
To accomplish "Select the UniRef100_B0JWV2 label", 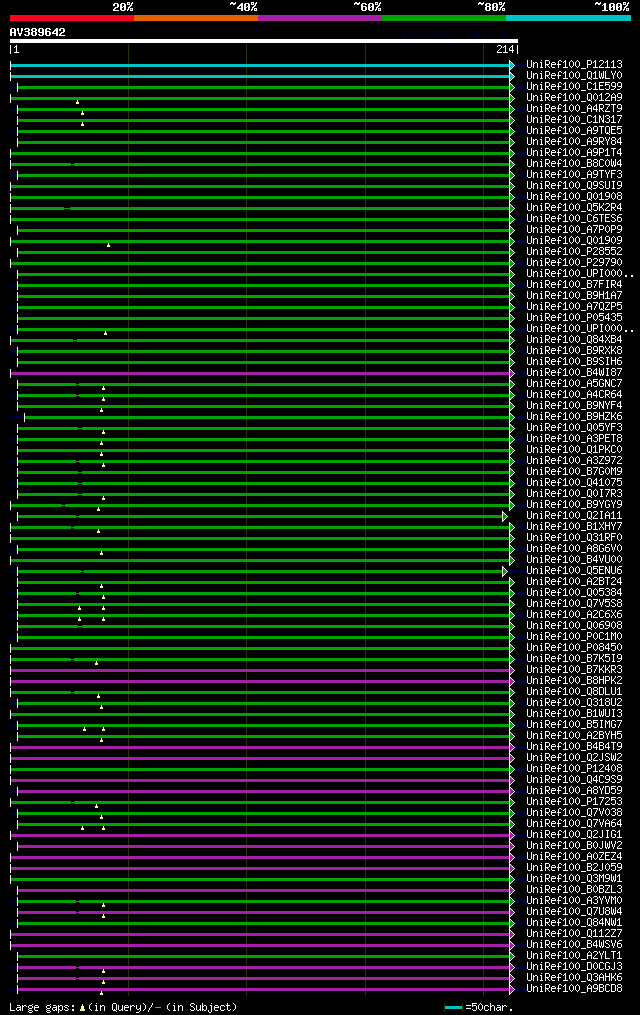I will click(574, 846).
